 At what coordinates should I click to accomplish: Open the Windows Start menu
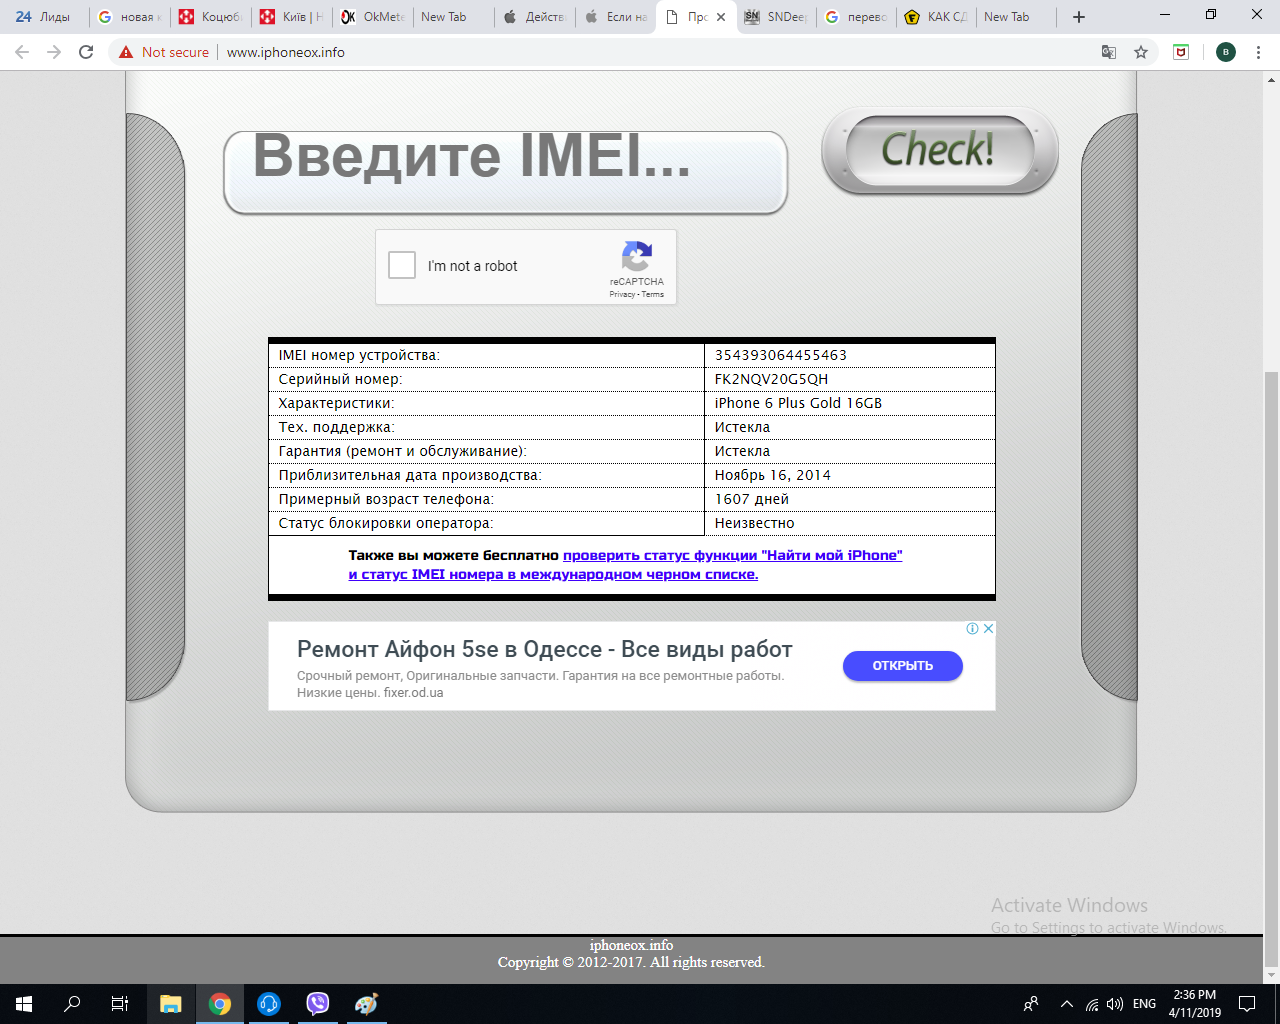click(x=24, y=1004)
